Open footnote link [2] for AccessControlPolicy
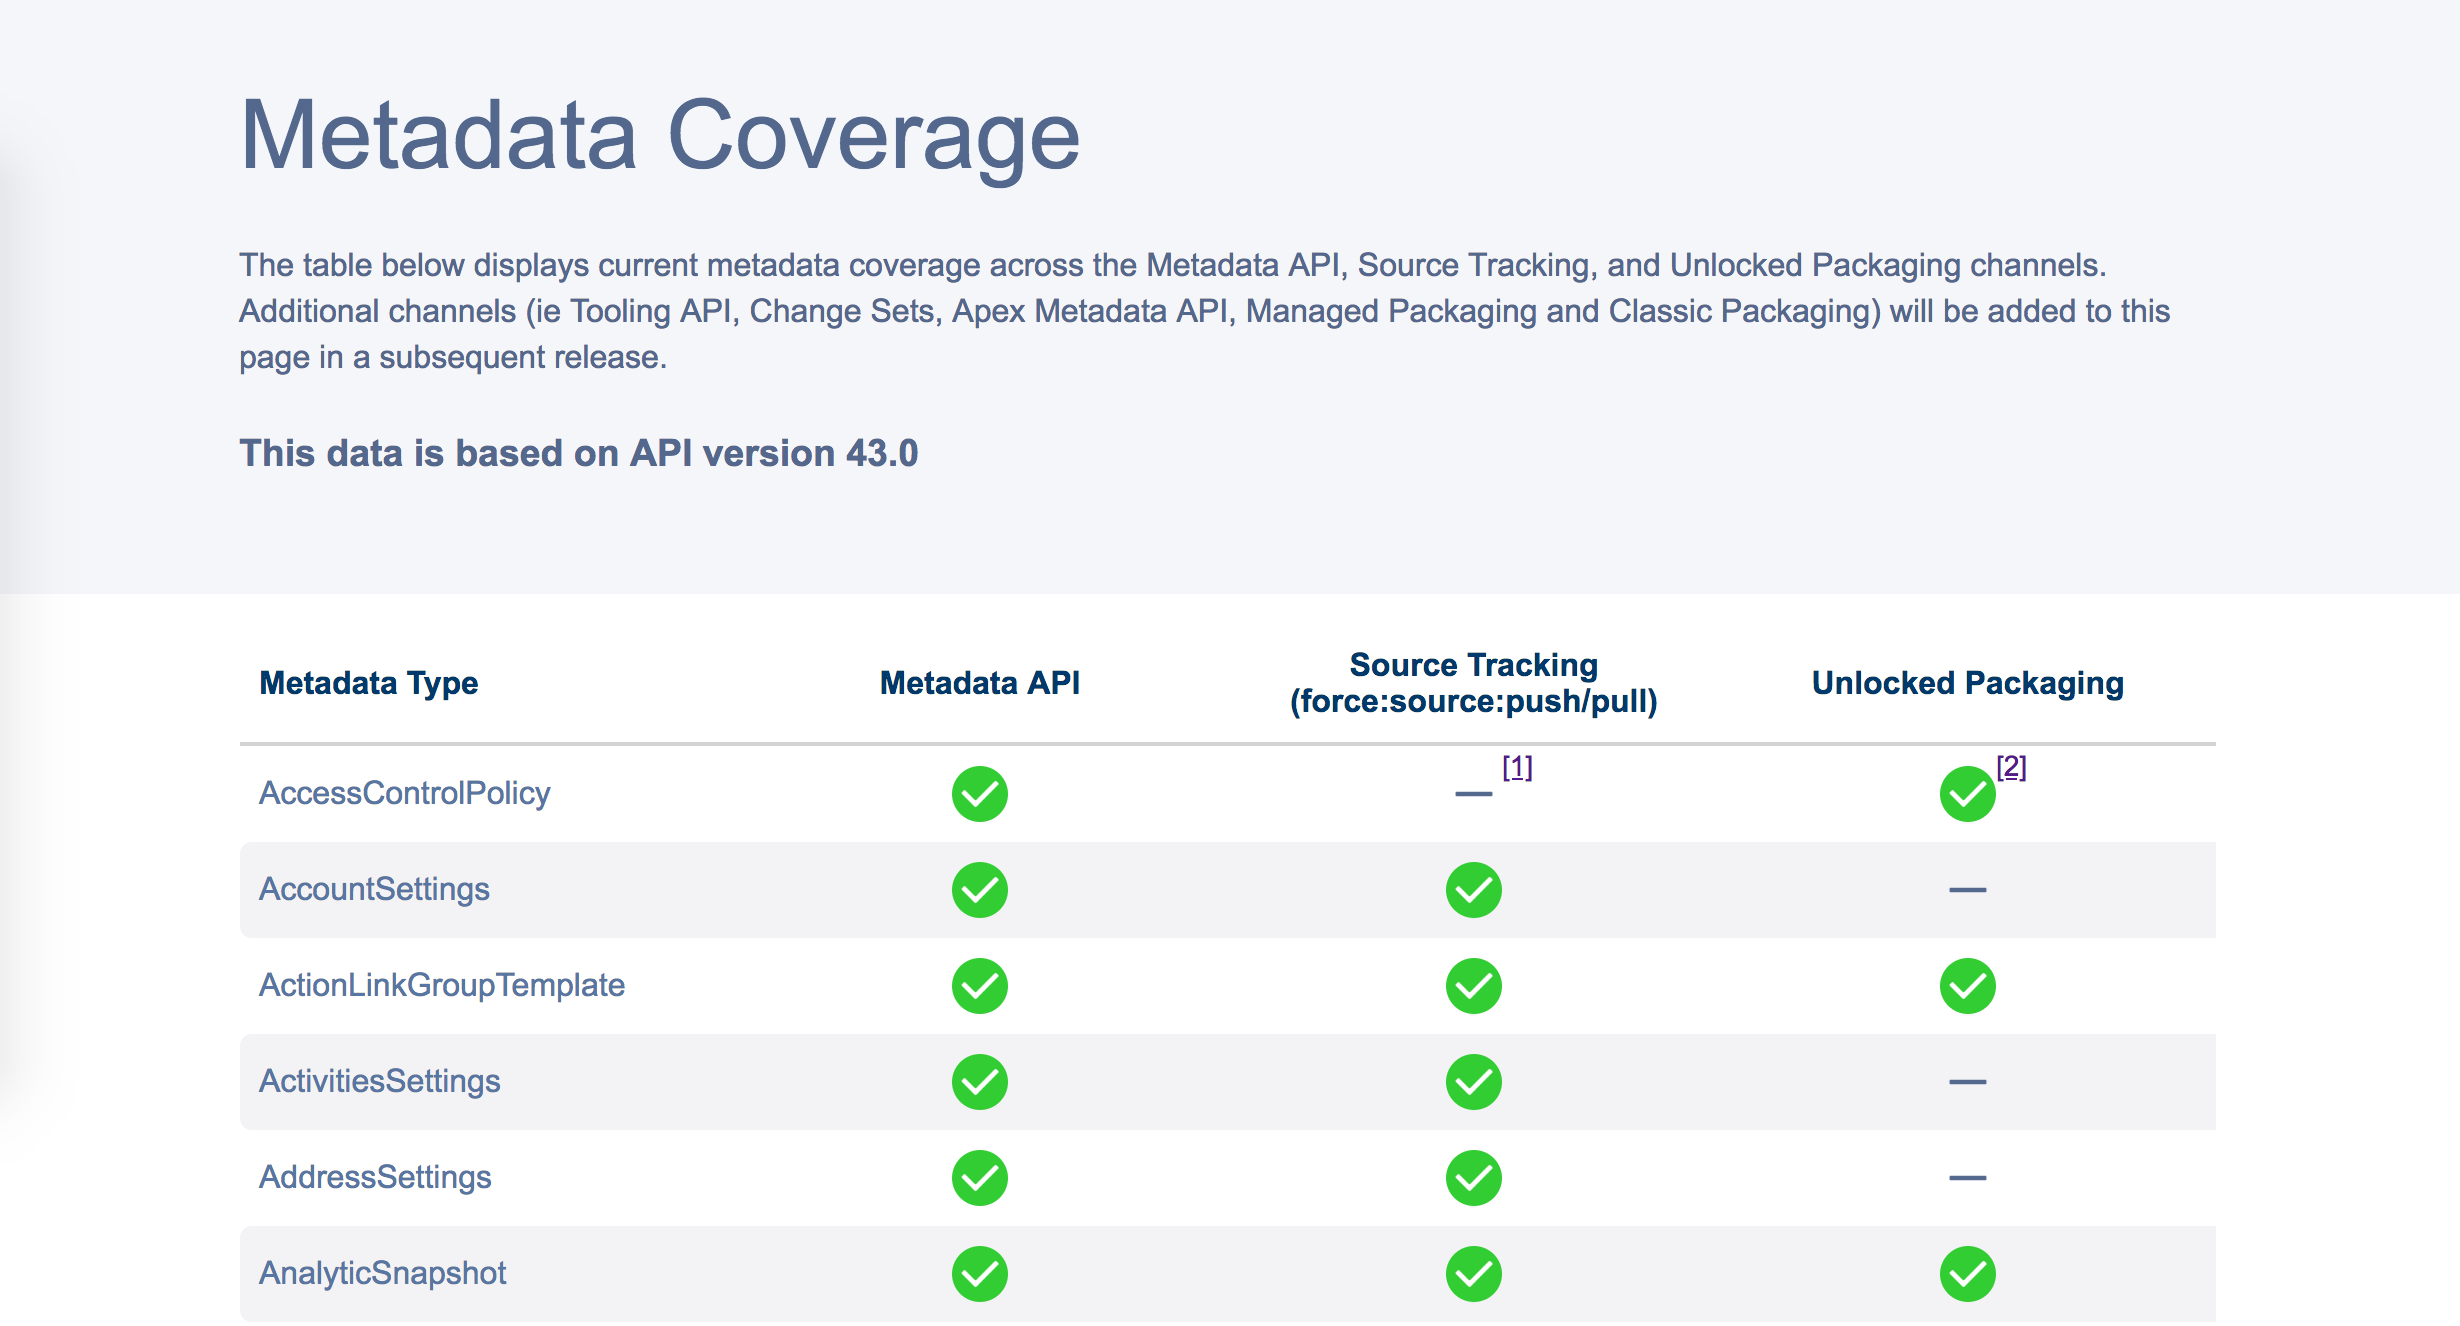Viewport: 2460px width, 1326px height. 2011,768
